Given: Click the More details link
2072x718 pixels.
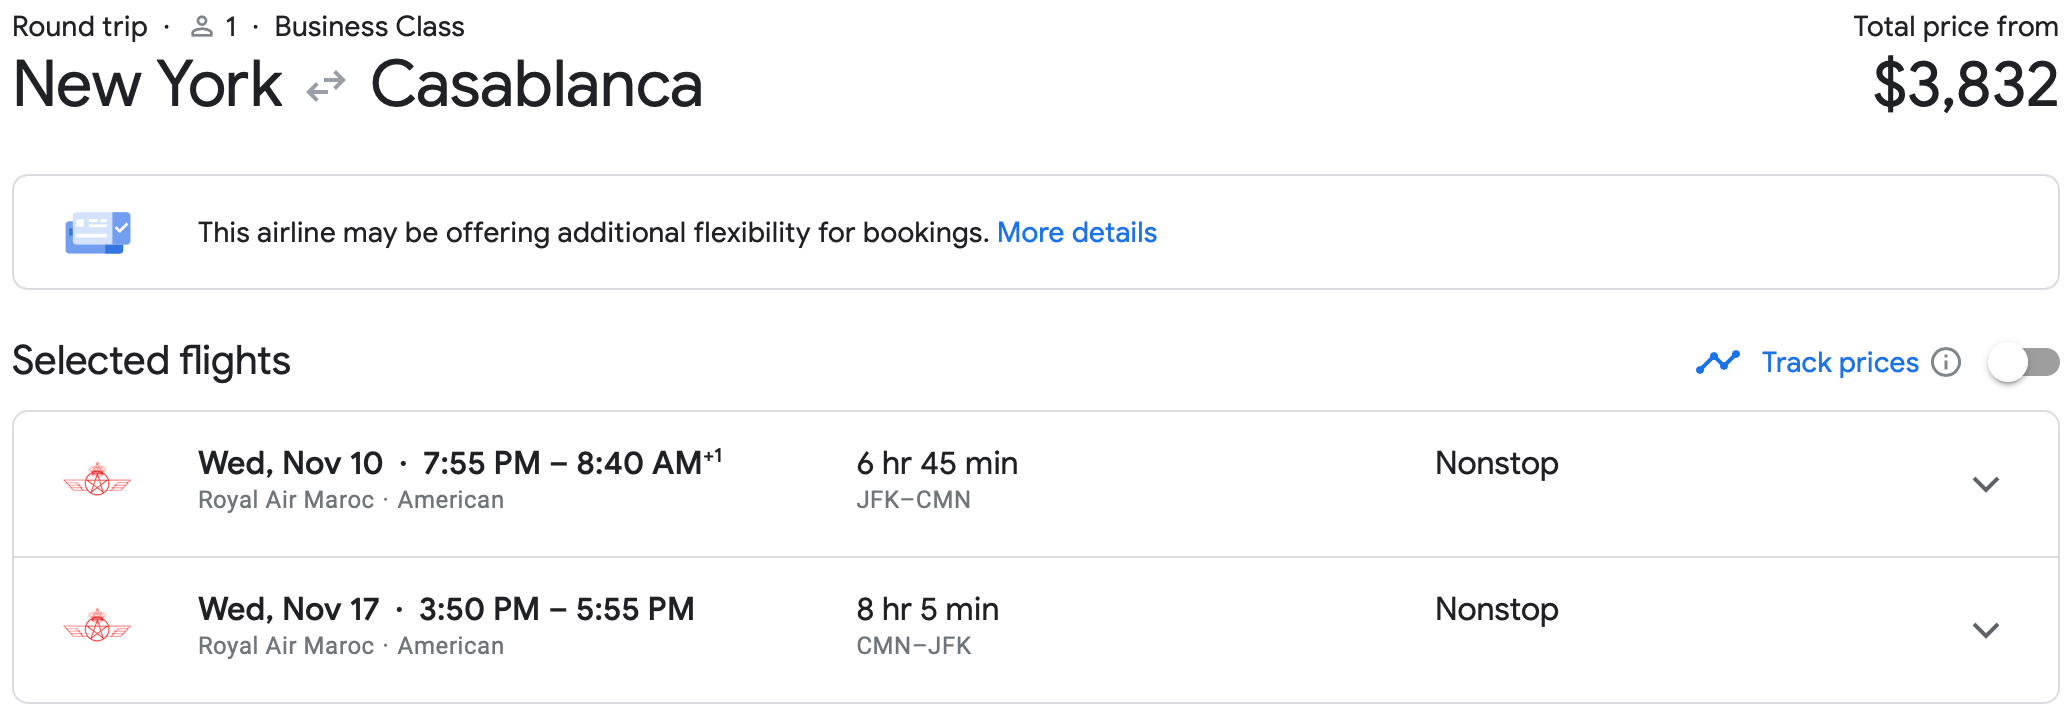Looking at the screenshot, I should [1077, 232].
